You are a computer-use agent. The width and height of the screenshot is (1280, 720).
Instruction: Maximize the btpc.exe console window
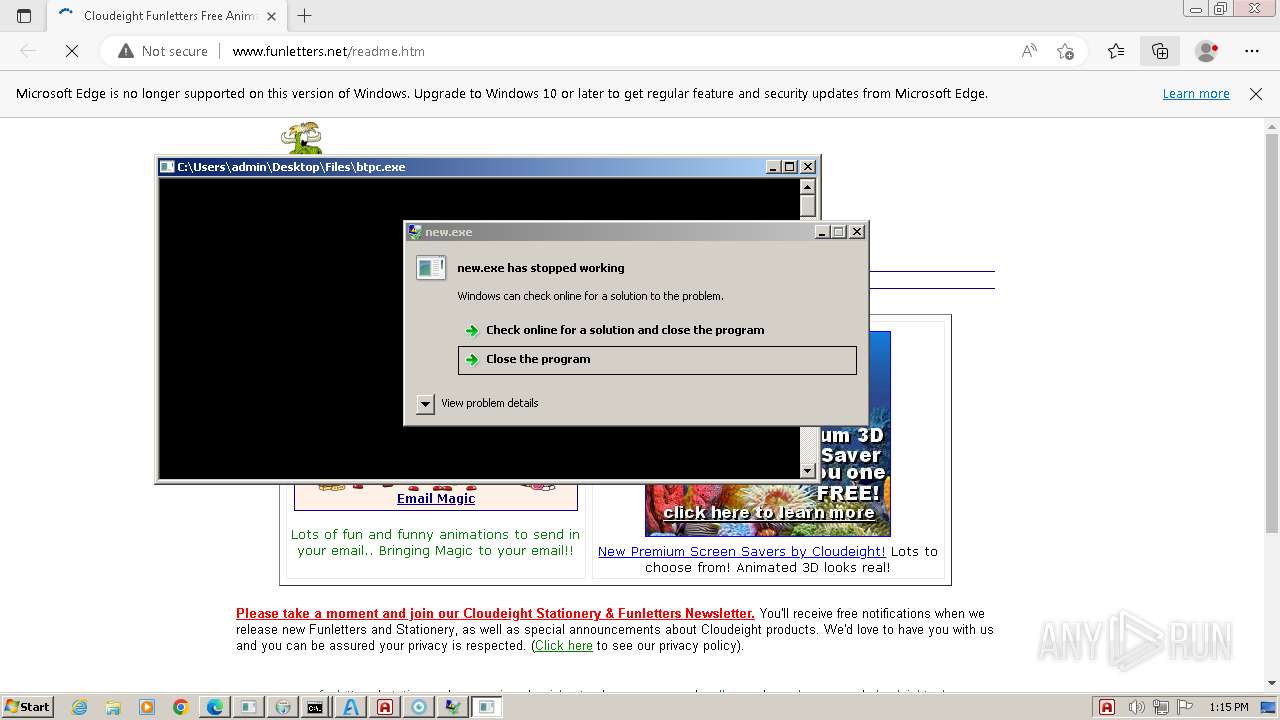790,167
